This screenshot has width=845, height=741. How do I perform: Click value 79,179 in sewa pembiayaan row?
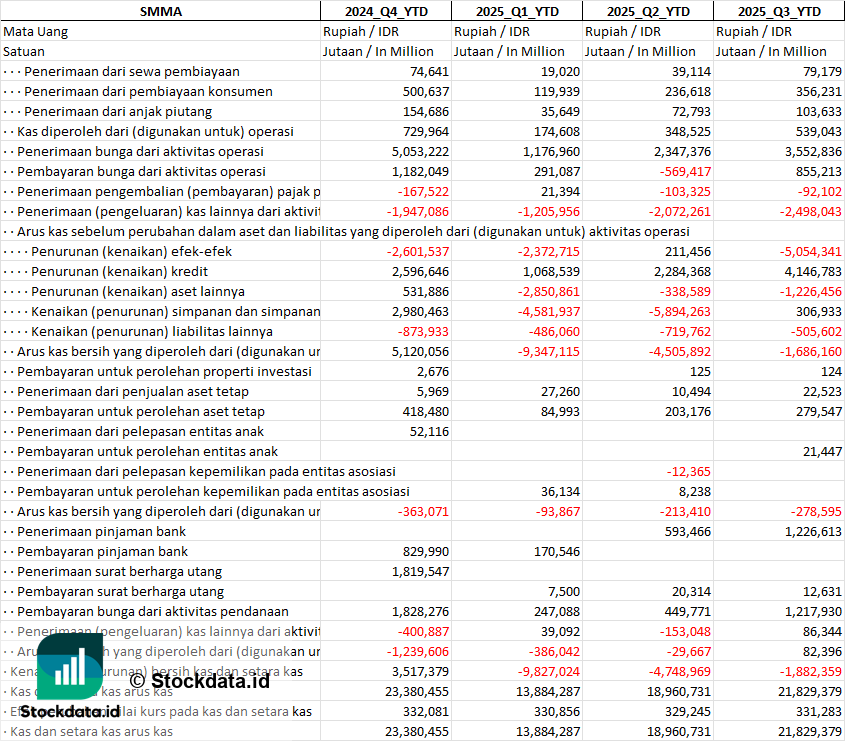pos(822,72)
